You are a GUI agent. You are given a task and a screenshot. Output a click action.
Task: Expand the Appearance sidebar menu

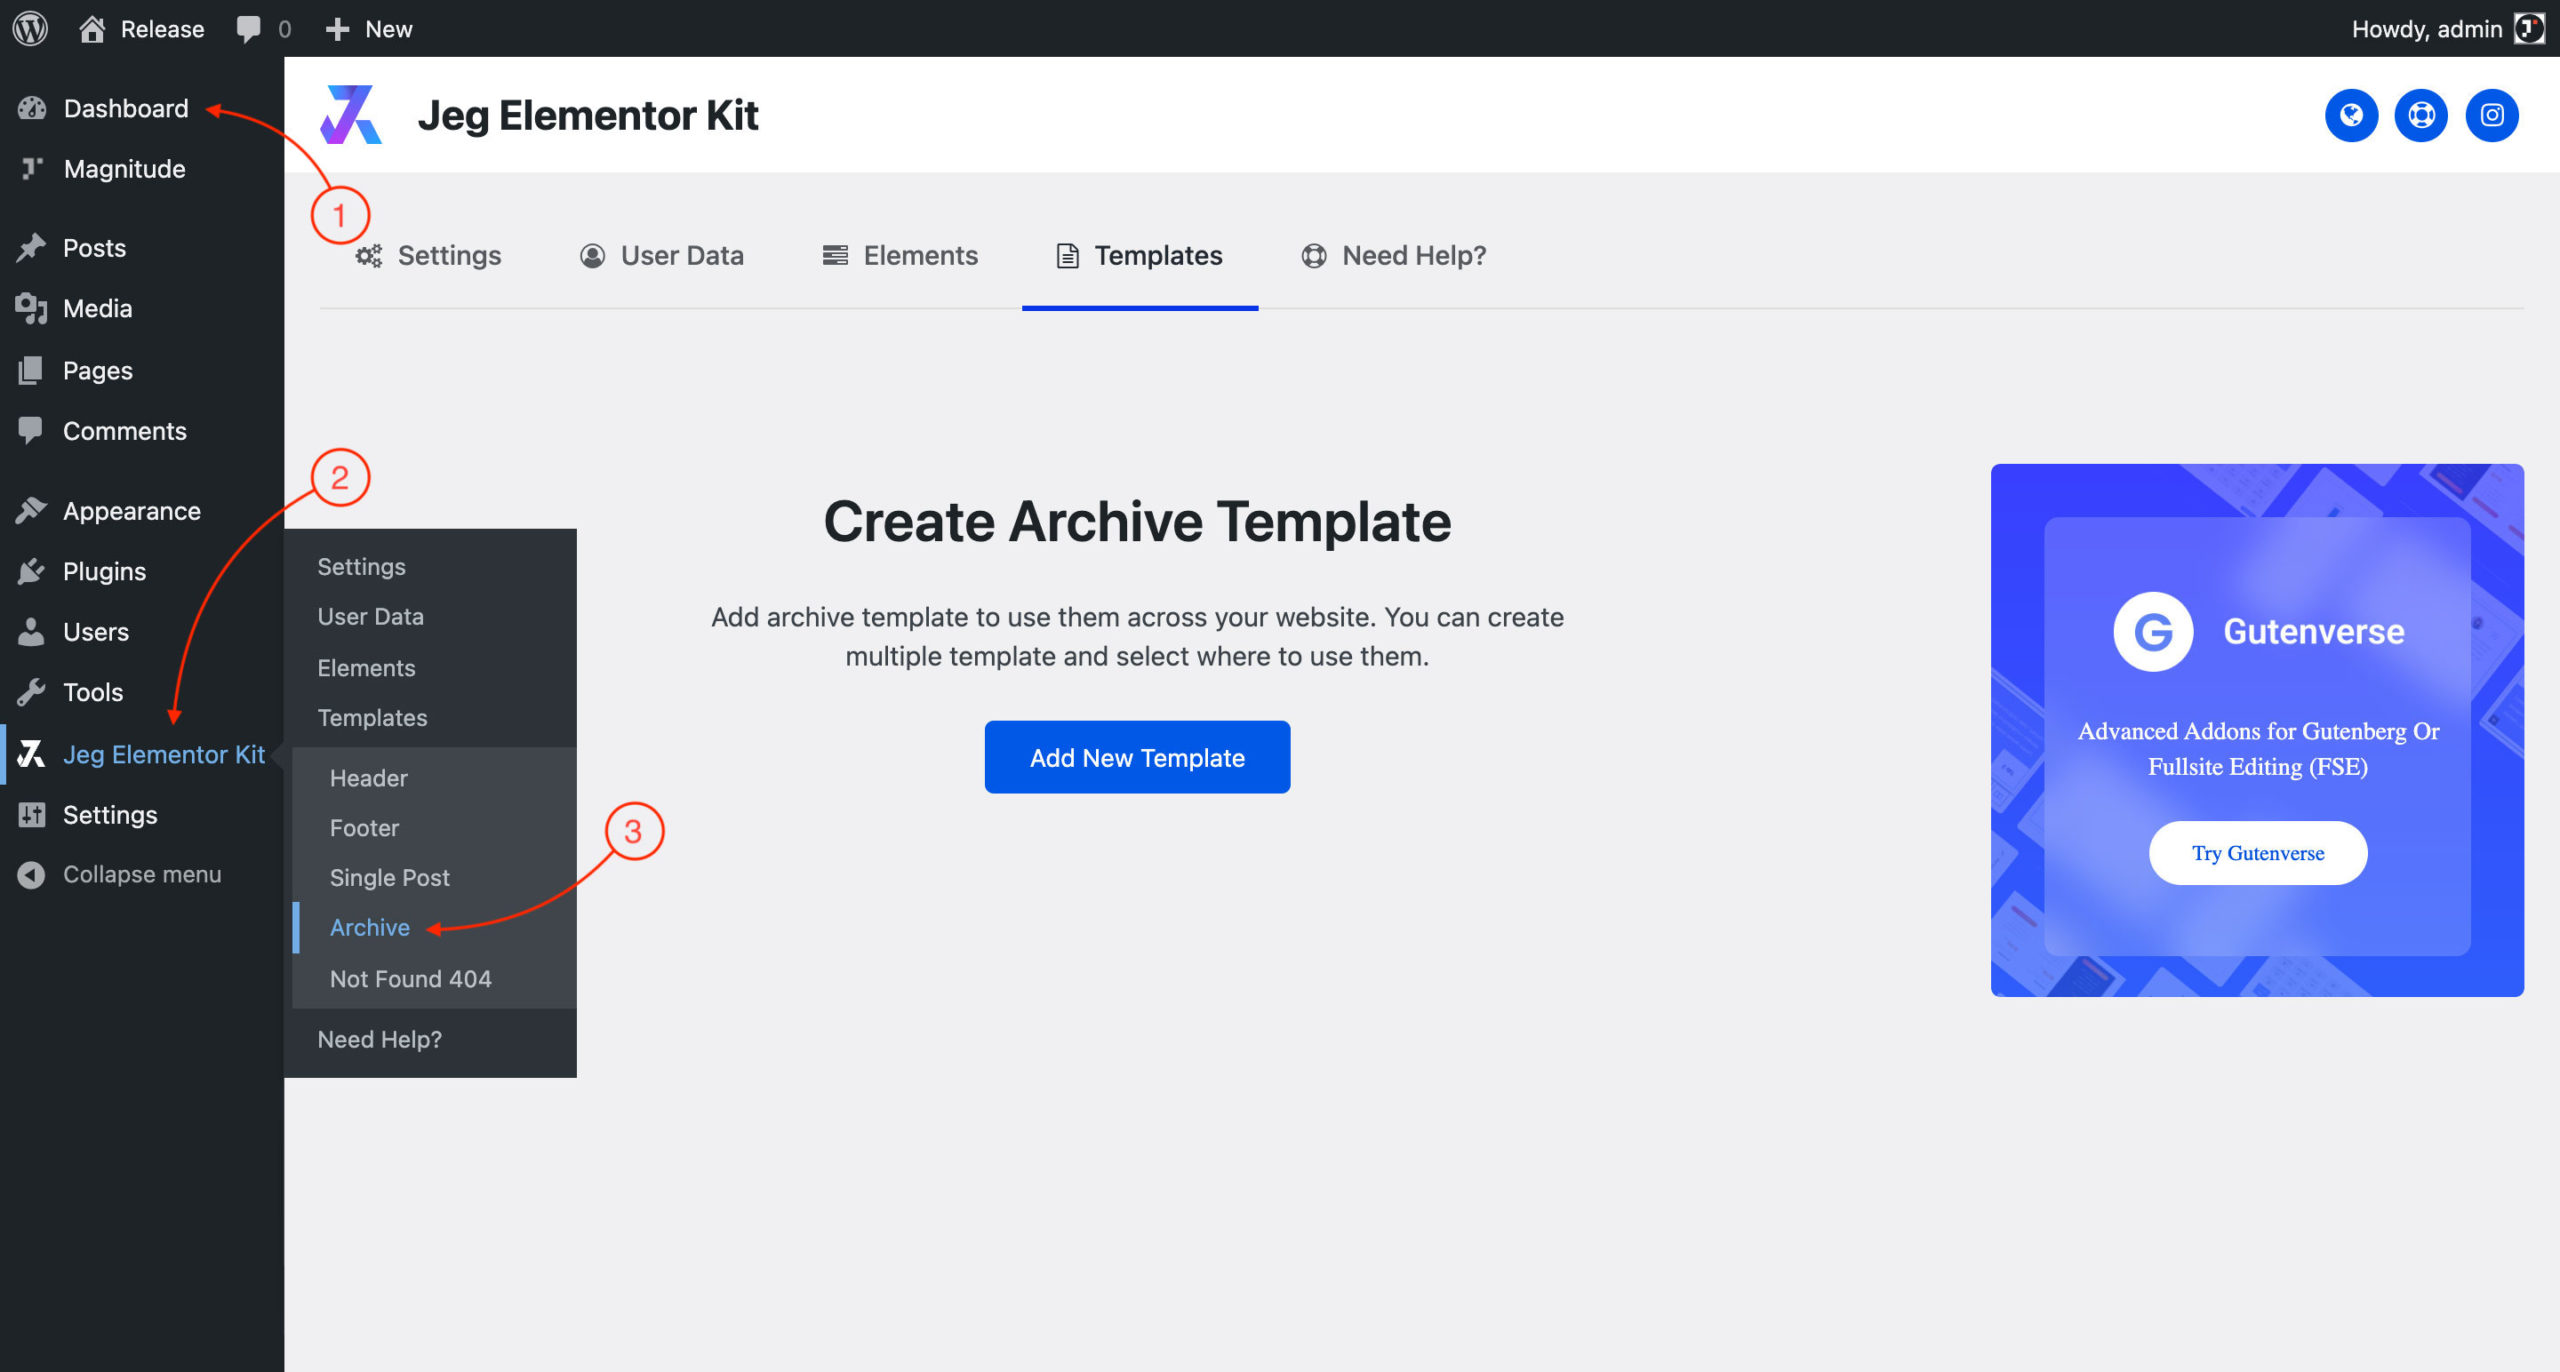(131, 511)
